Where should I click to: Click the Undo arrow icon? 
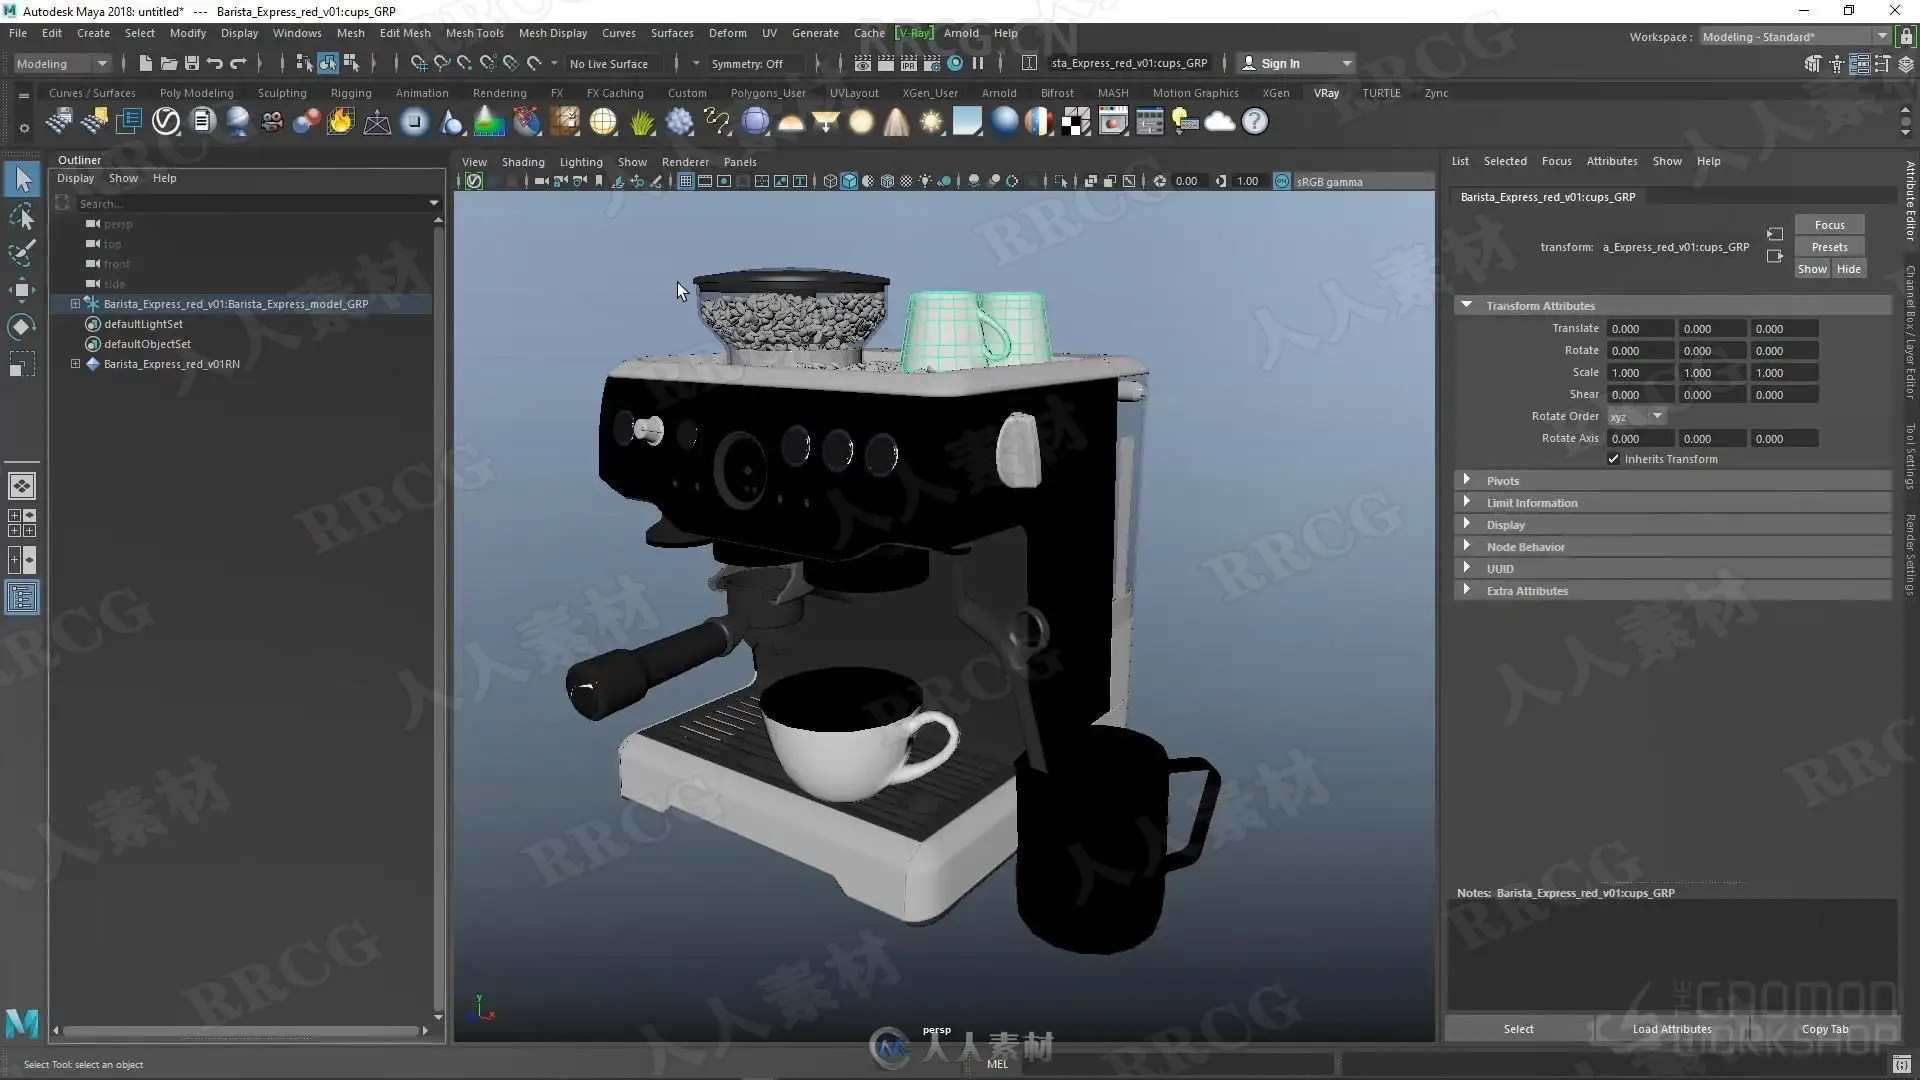point(215,64)
